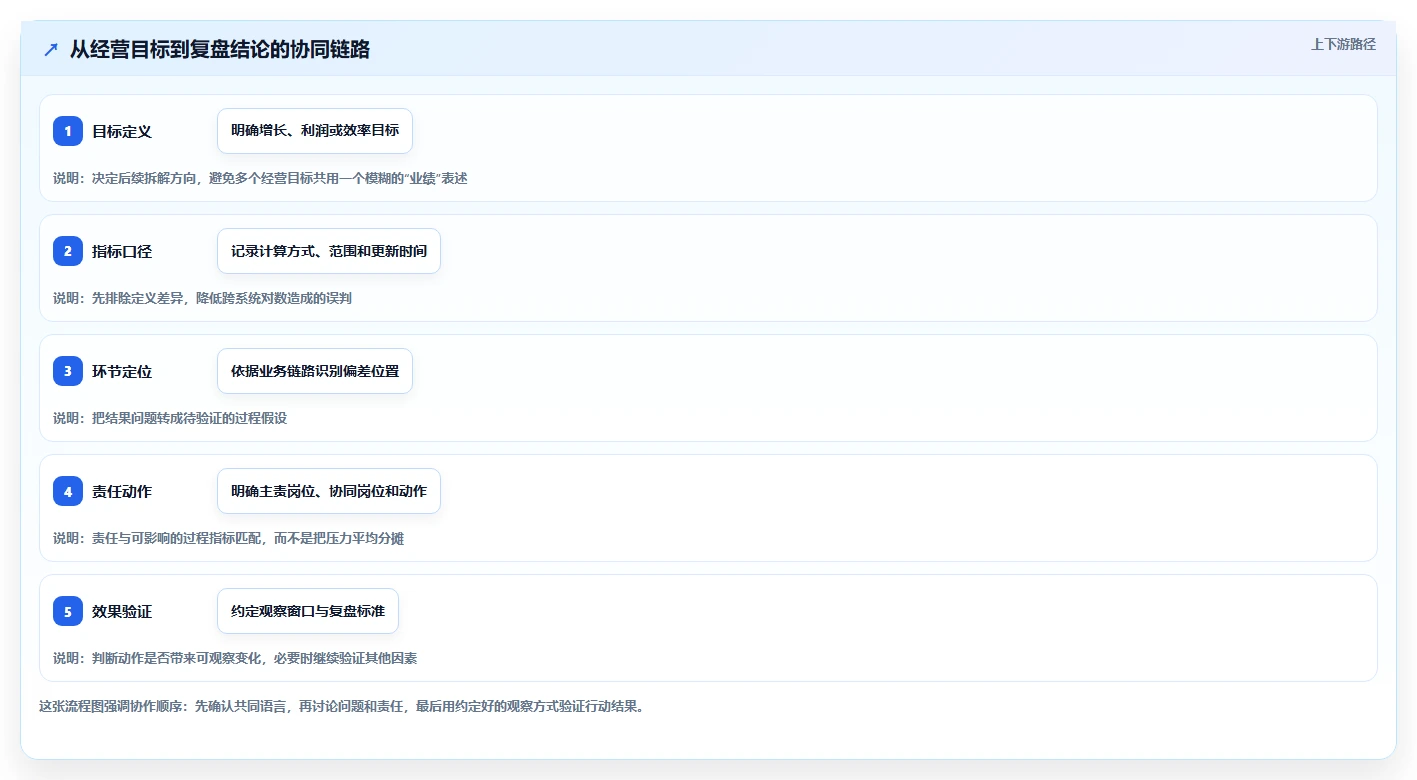Click the footer summary starting 这张流程图强调协作顺序
The image size is (1417, 780).
pos(342,706)
